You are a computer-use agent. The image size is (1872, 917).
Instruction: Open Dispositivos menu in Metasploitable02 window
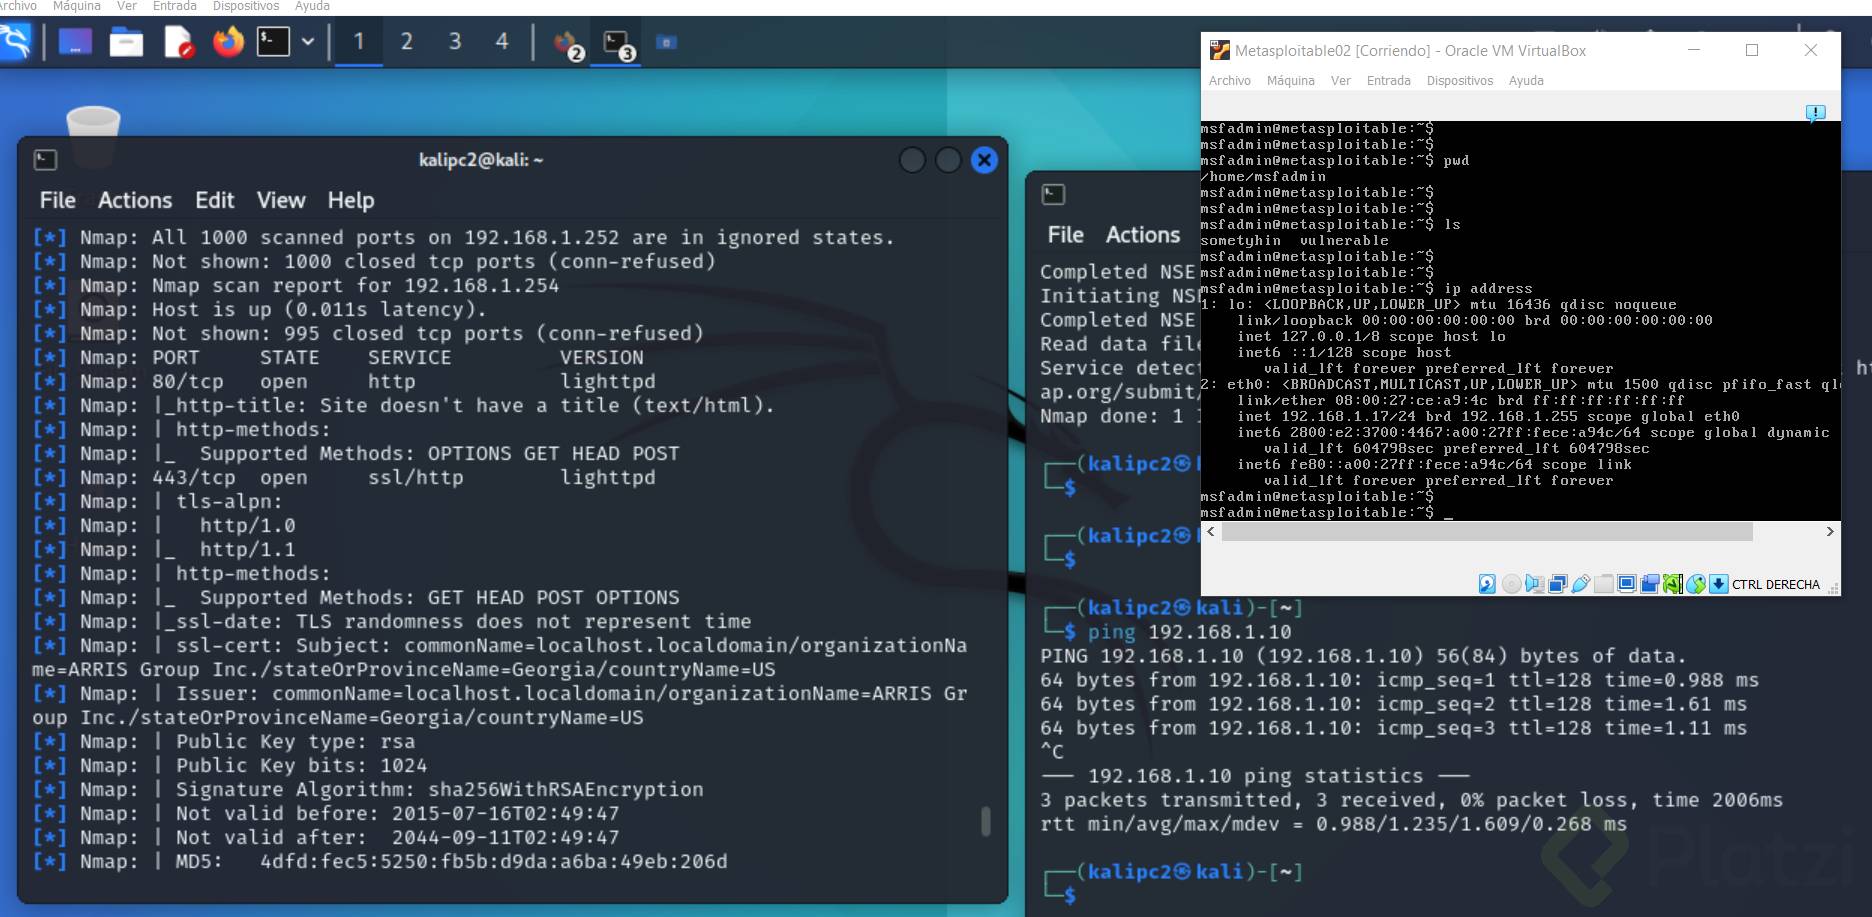tap(1460, 81)
